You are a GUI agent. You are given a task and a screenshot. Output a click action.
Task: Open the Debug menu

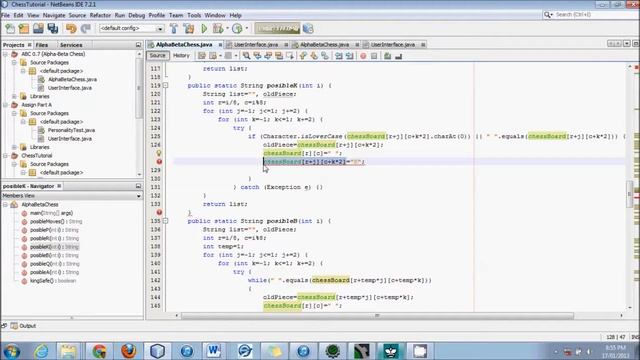(136, 15)
